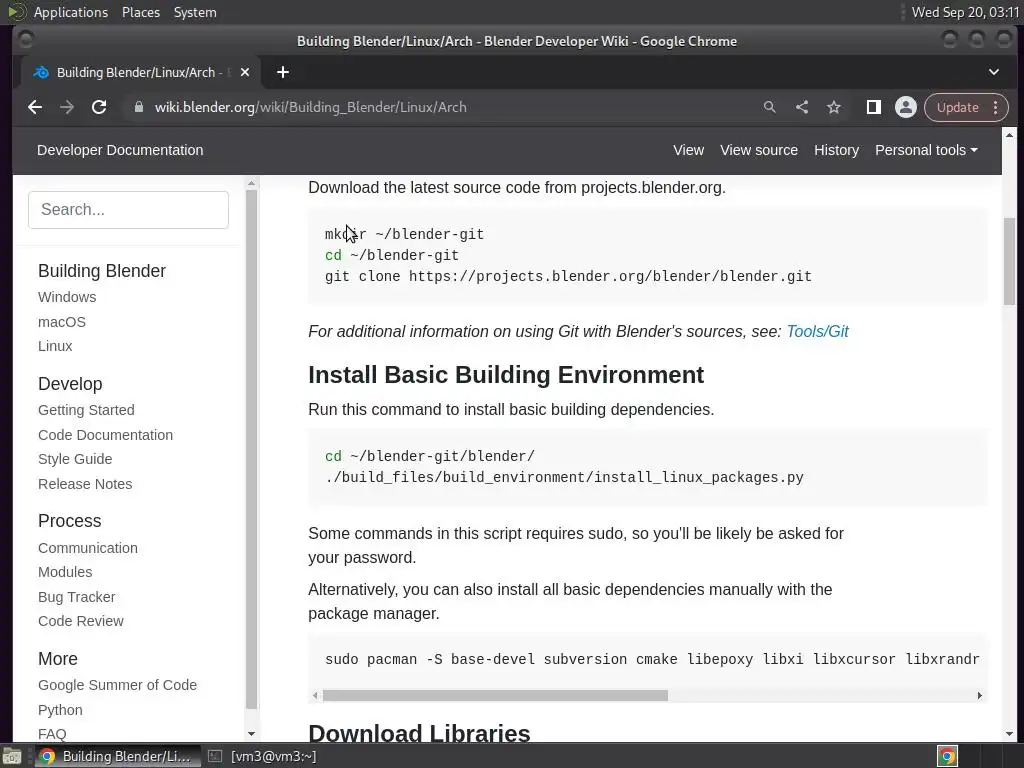Go to Developer Documentation home

point(120,150)
